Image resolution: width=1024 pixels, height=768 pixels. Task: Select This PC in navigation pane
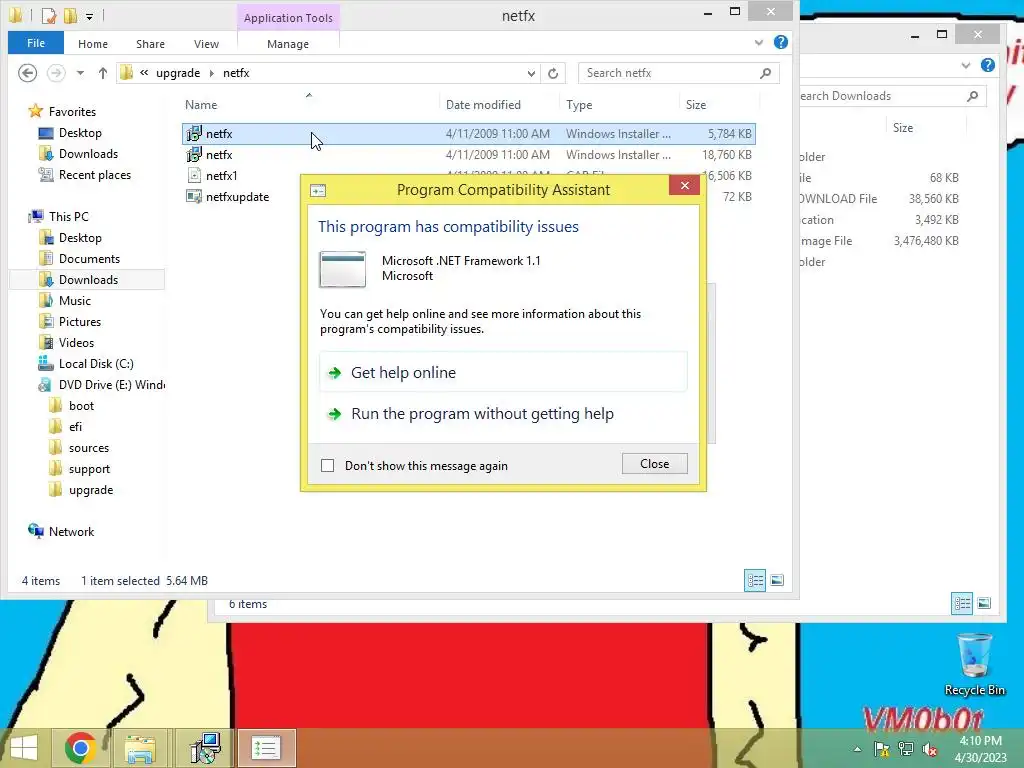point(68,216)
